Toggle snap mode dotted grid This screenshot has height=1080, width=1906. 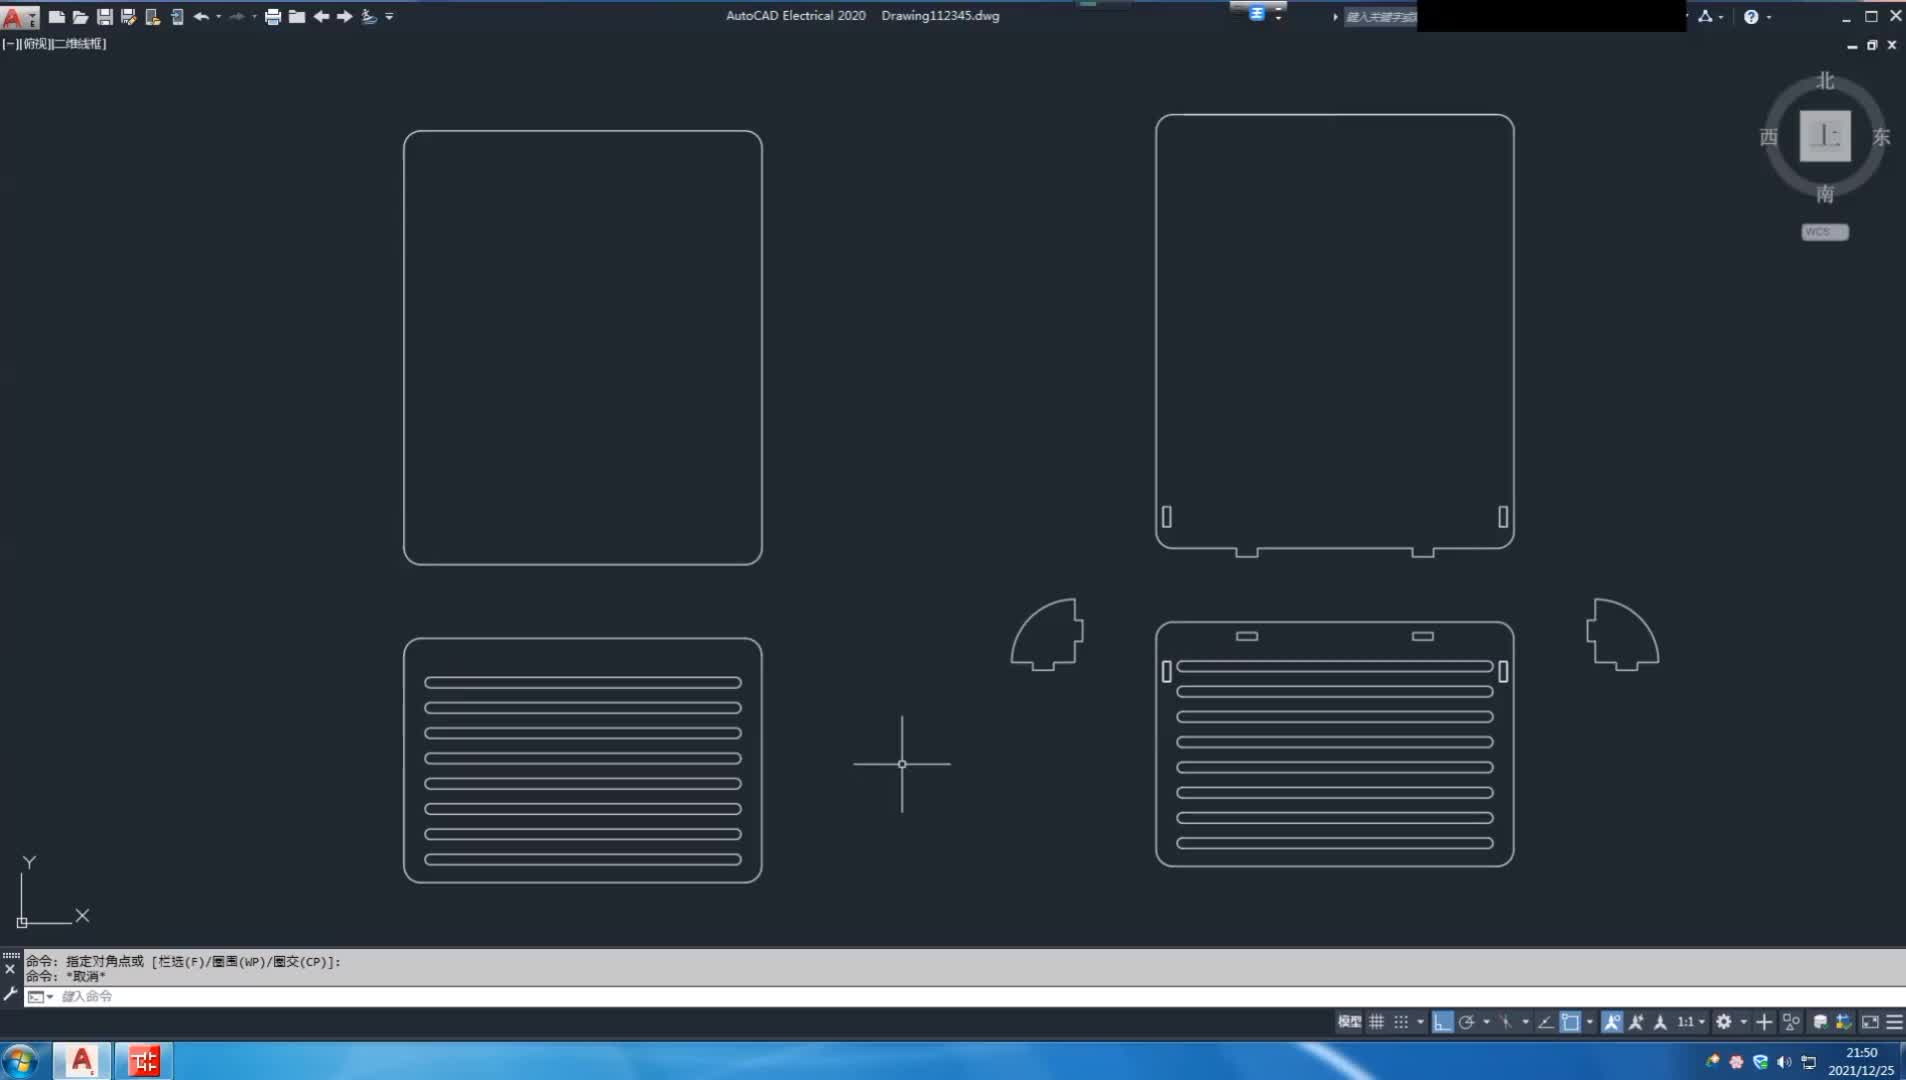(x=1401, y=1022)
